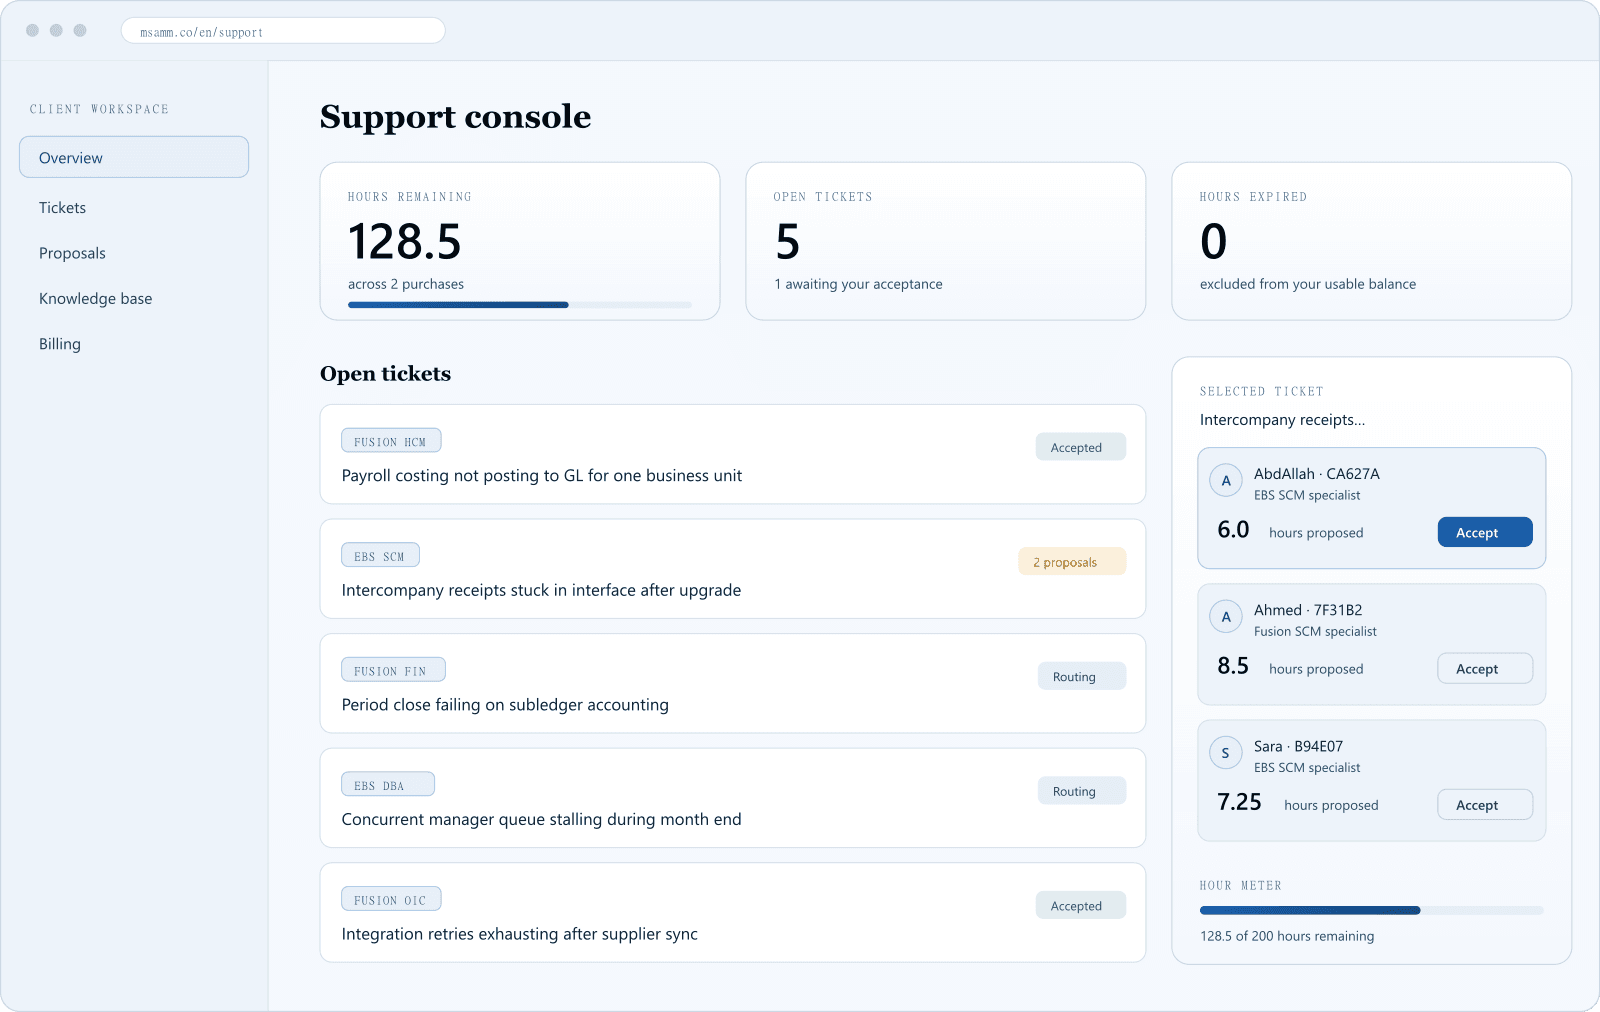This screenshot has width=1600, height=1012.
Task: Click the "AbdAllah · CA627A" name
Action: pyautogui.click(x=1317, y=474)
